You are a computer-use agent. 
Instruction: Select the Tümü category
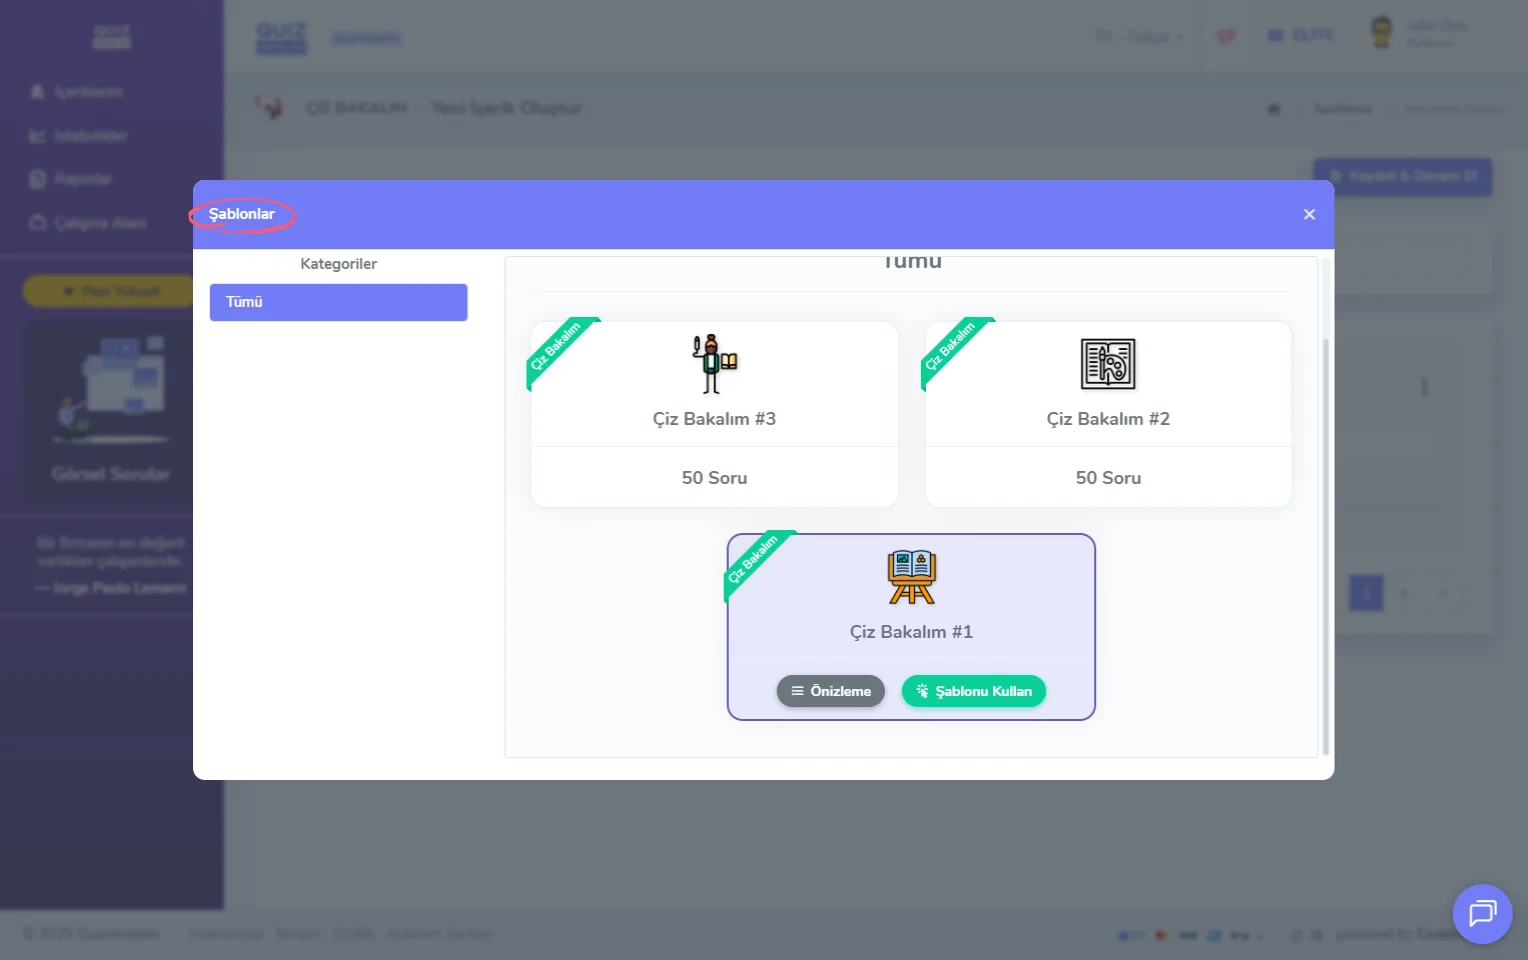point(338,302)
